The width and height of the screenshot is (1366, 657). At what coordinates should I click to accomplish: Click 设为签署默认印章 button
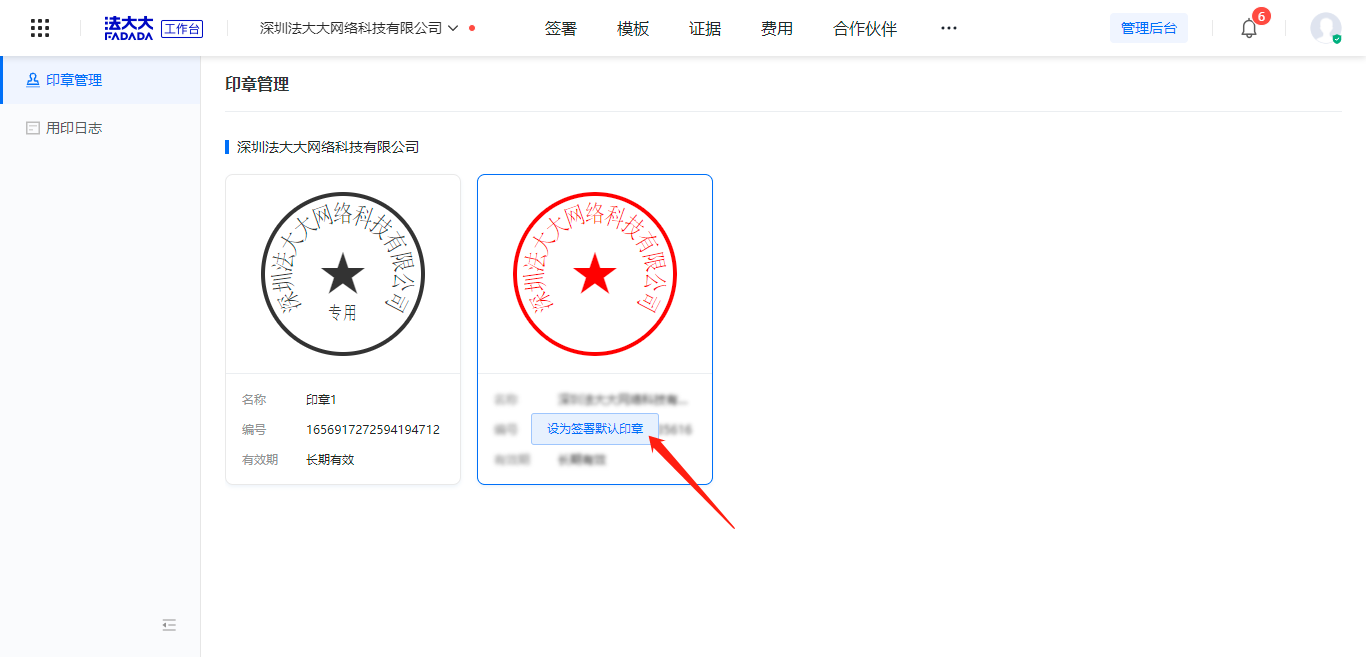595,429
